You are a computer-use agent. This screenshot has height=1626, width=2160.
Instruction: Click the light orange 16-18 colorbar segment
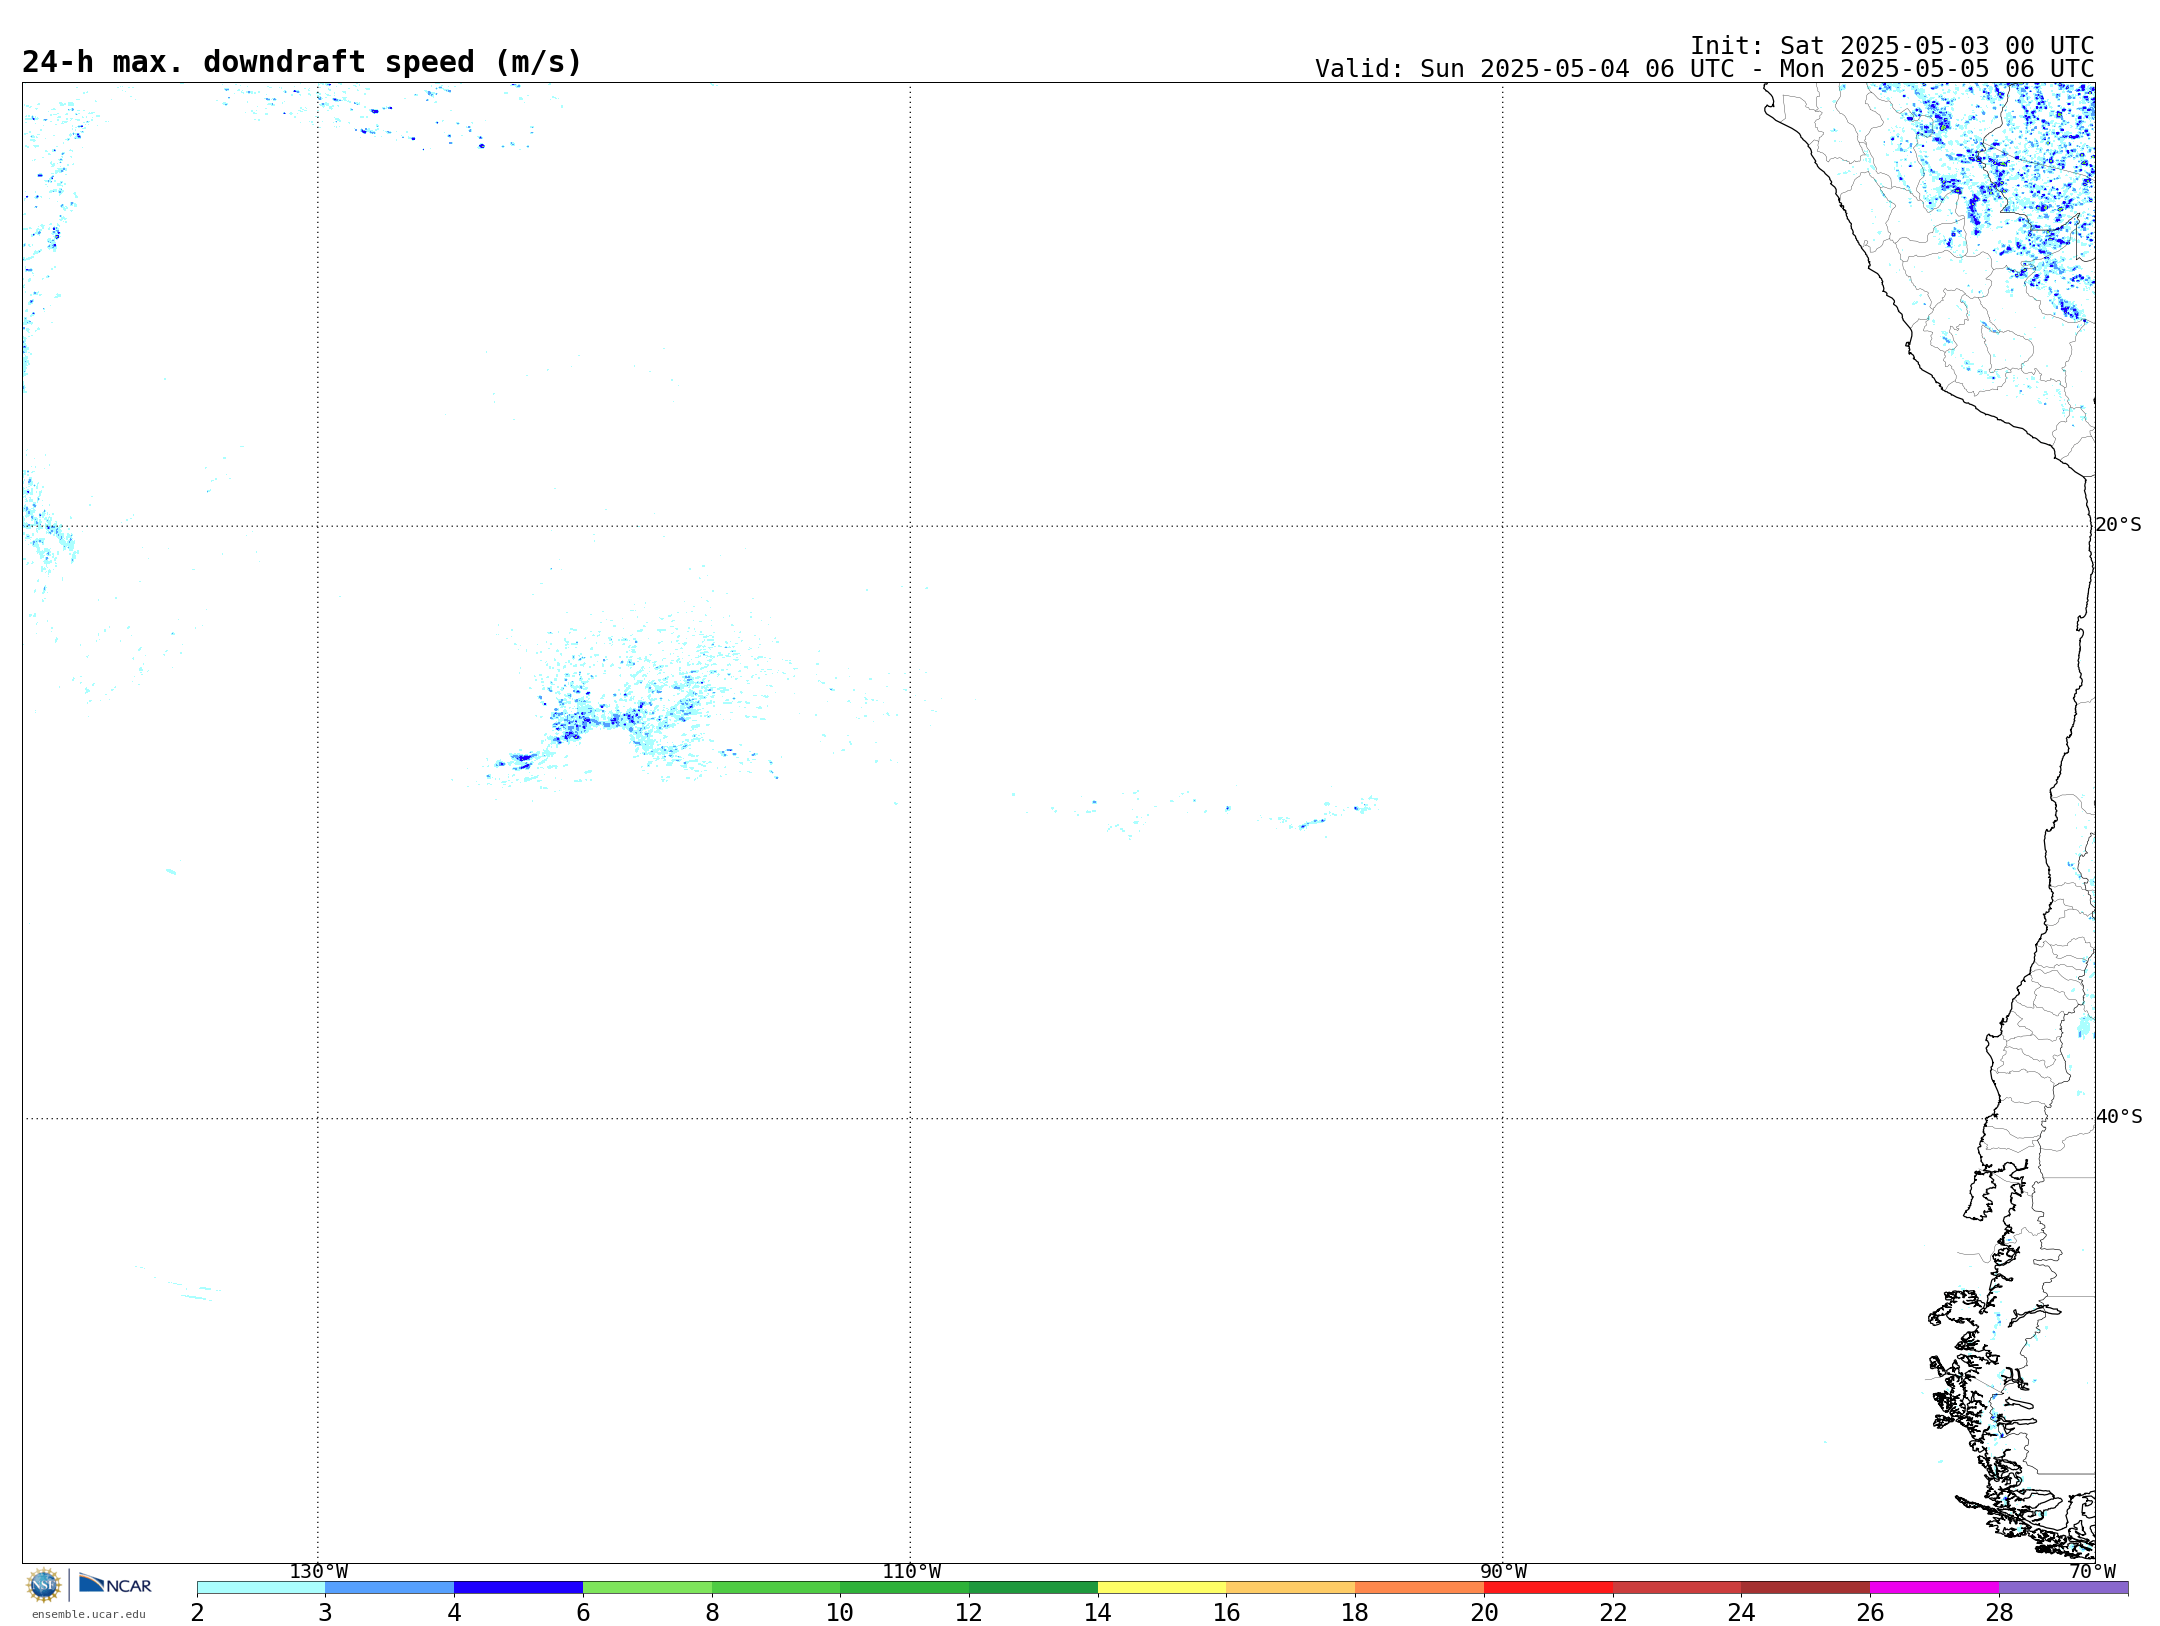coord(1291,1588)
